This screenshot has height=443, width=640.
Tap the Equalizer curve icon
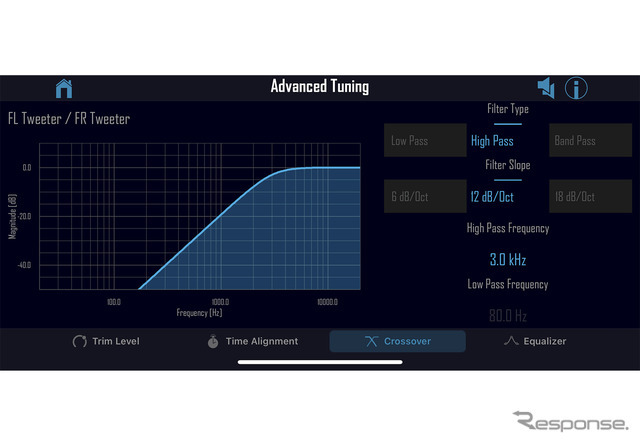(x=511, y=341)
